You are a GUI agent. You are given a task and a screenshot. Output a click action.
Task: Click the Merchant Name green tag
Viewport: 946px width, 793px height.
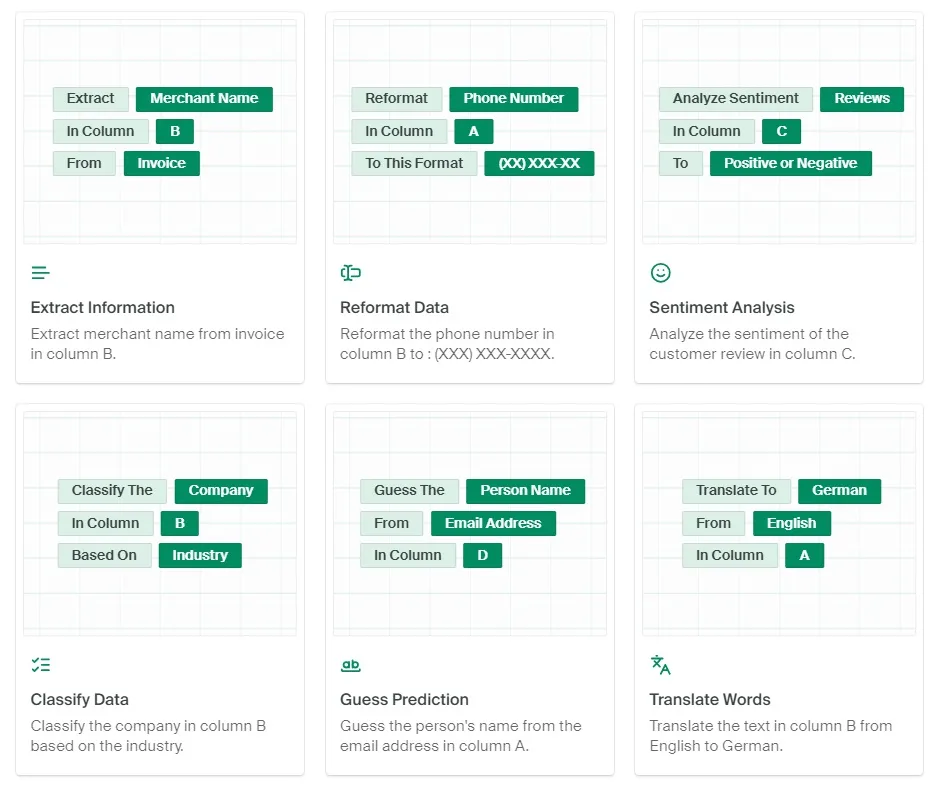coord(204,99)
